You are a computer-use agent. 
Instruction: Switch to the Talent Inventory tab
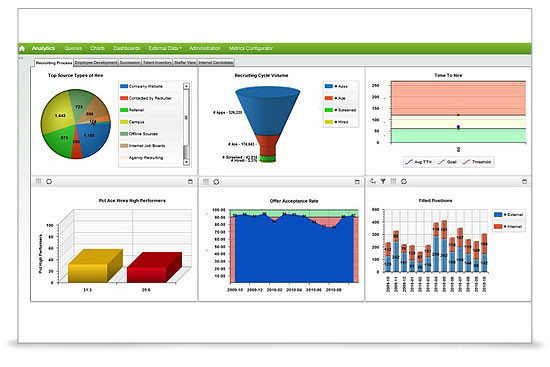(x=157, y=62)
